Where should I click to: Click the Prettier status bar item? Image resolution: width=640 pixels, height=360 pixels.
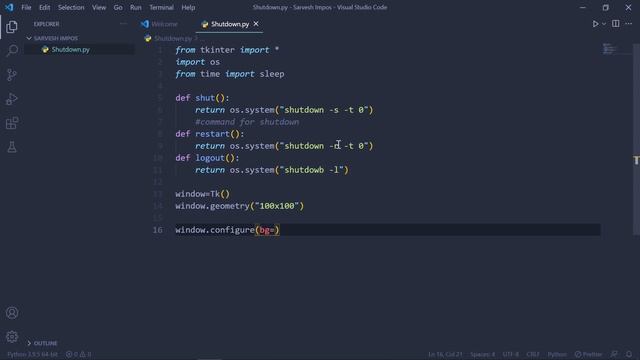[x=588, y=354]
